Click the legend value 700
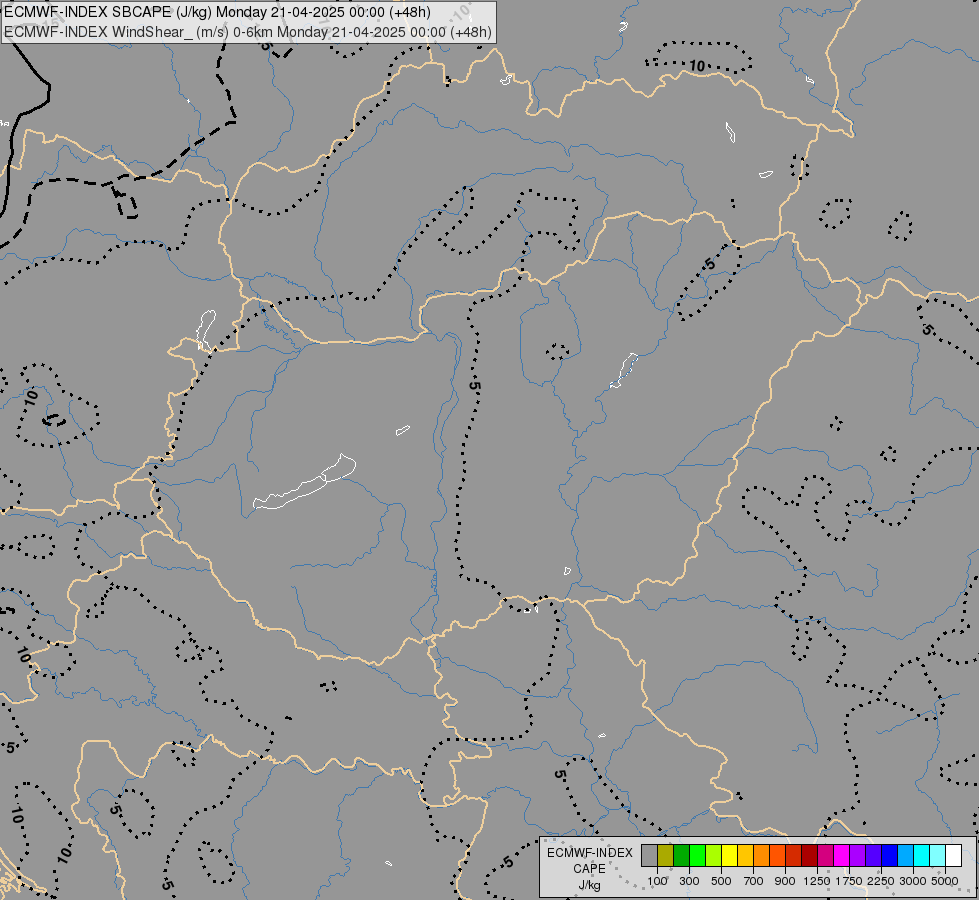This screenshot has width=979, height=900. coord(754,881)
